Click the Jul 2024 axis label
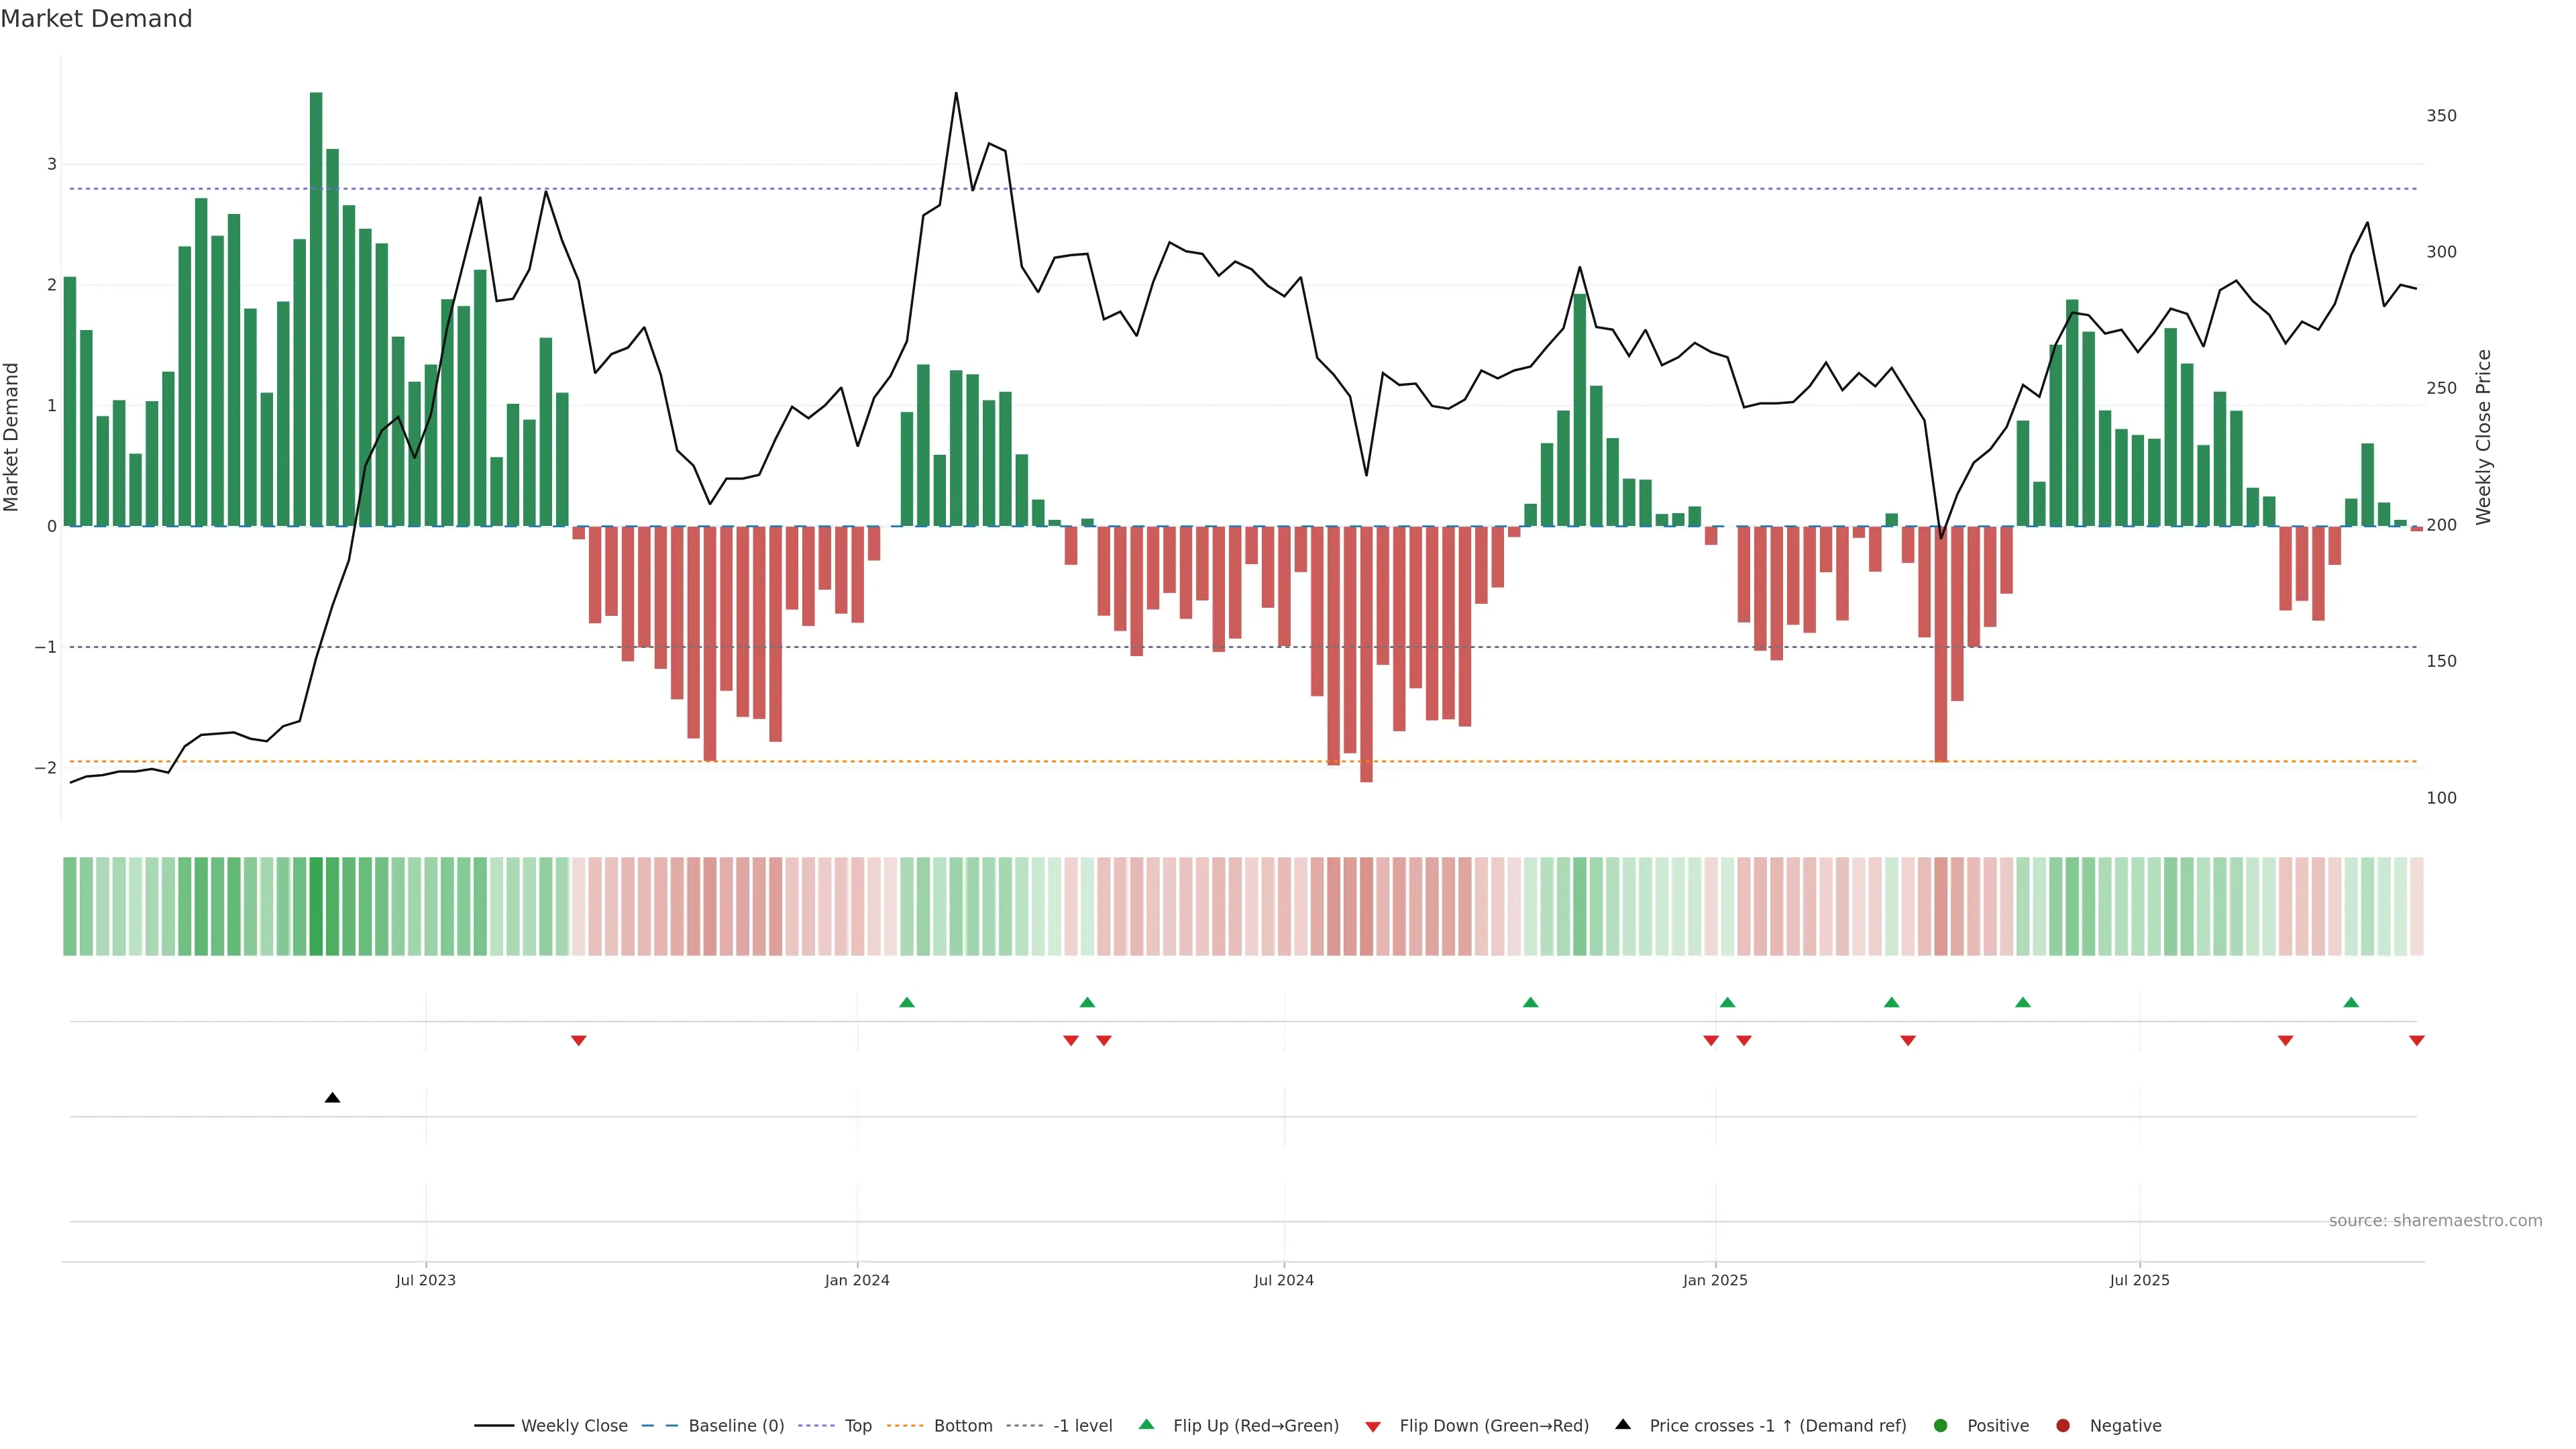 1284,1280
